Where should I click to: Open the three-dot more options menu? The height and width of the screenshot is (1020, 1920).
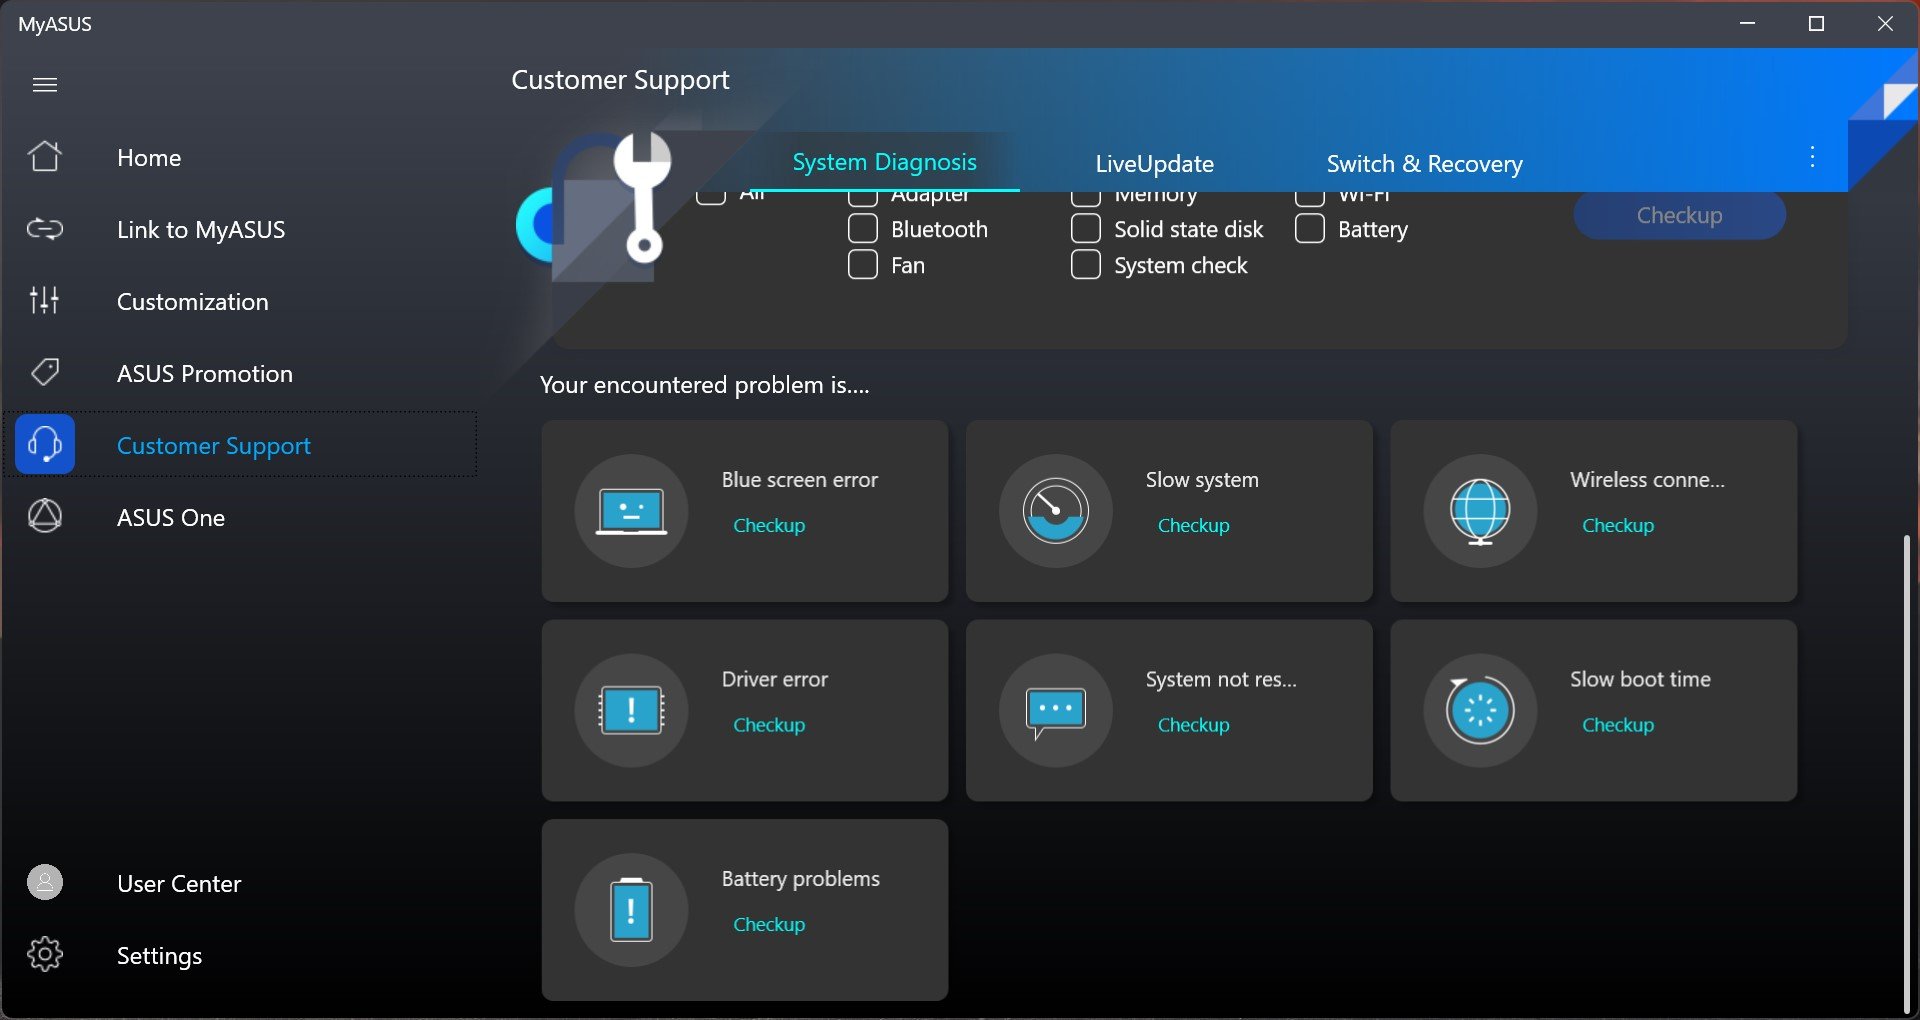[x=1812, y=157]
